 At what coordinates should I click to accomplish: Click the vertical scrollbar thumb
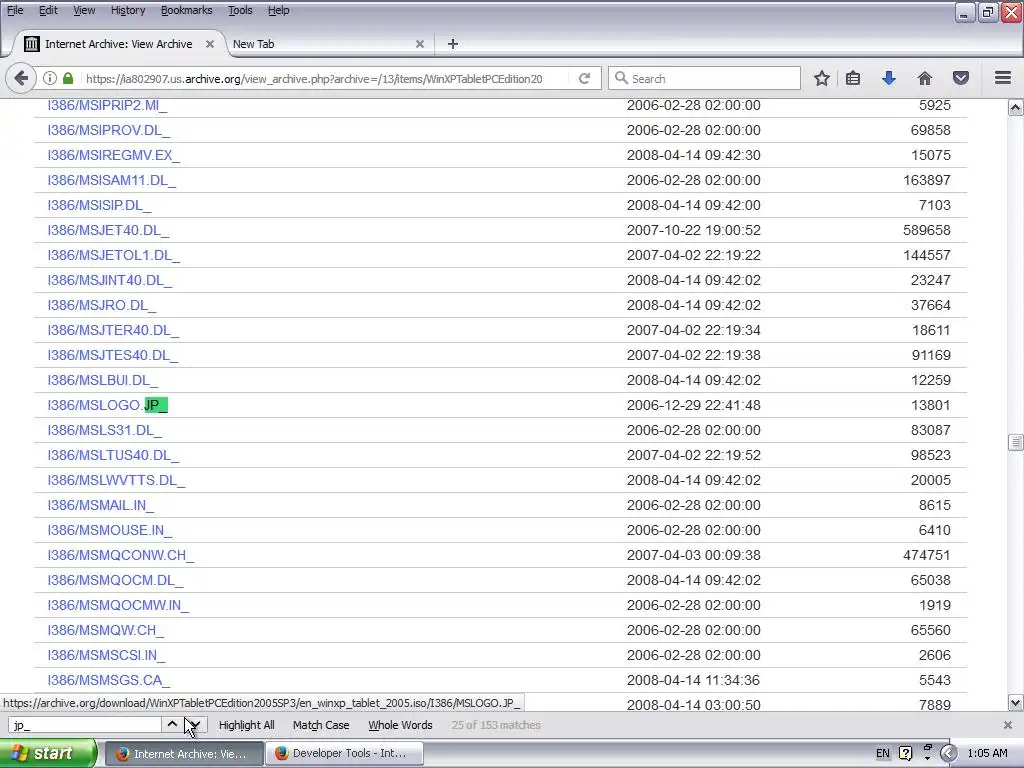point(1016,442)
